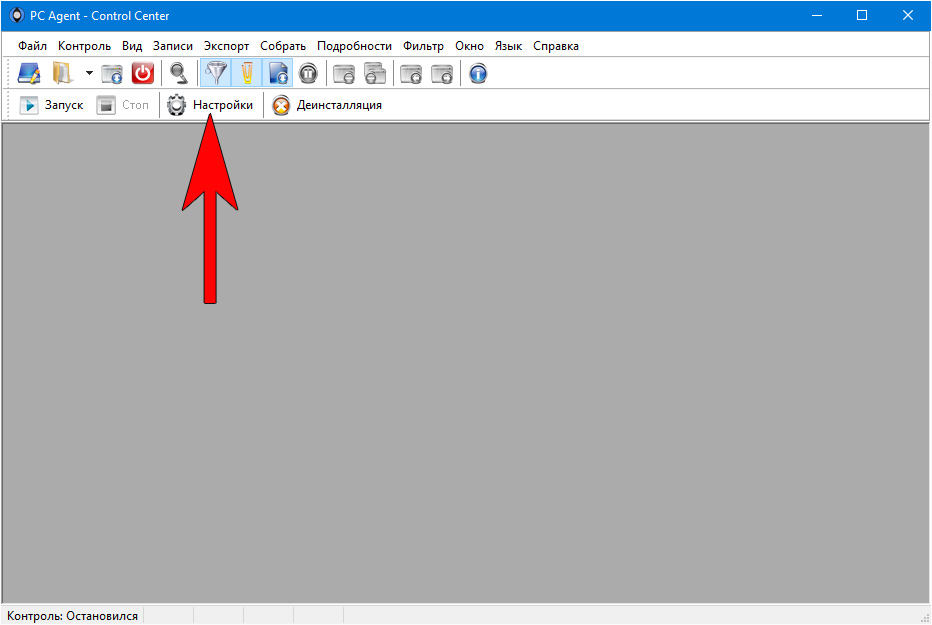Open the magnifying glass search tool

[x=178, y=73]
